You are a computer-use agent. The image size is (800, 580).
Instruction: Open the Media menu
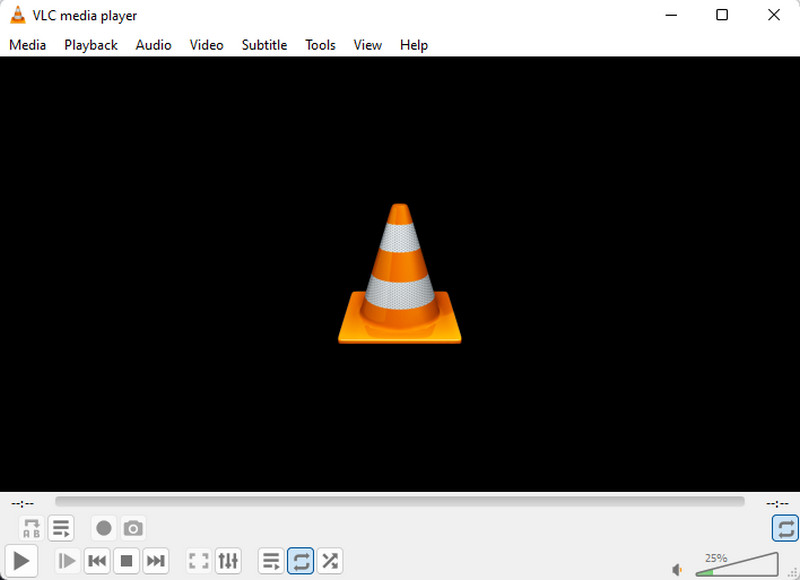[27, 45]
